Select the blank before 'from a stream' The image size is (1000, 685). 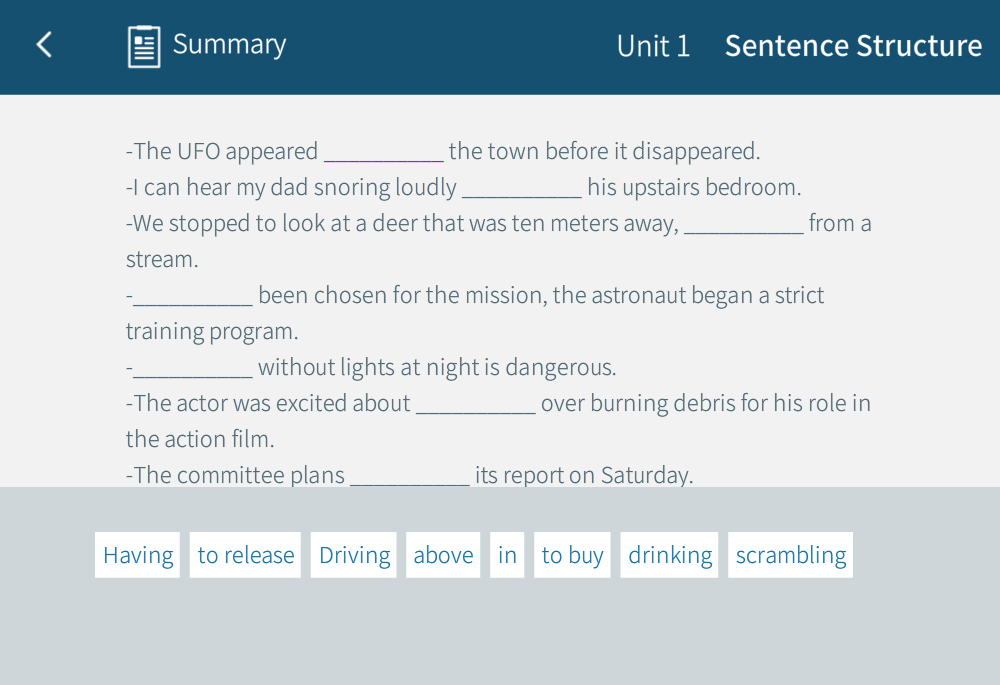pyautogui.click(x=743, y=224)
